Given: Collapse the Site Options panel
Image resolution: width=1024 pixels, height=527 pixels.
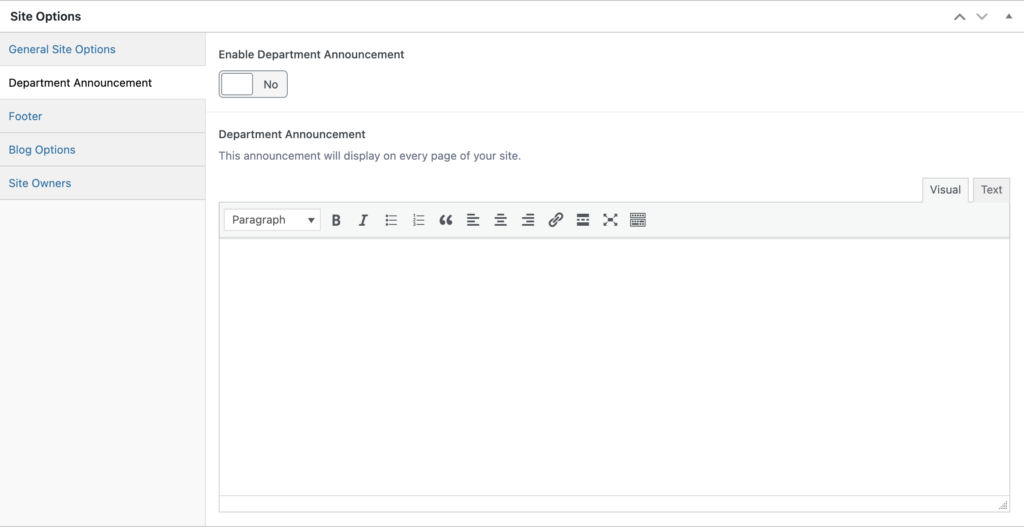Looking at the screenshot, I should pyautogui.click(x=1008, y=16).
